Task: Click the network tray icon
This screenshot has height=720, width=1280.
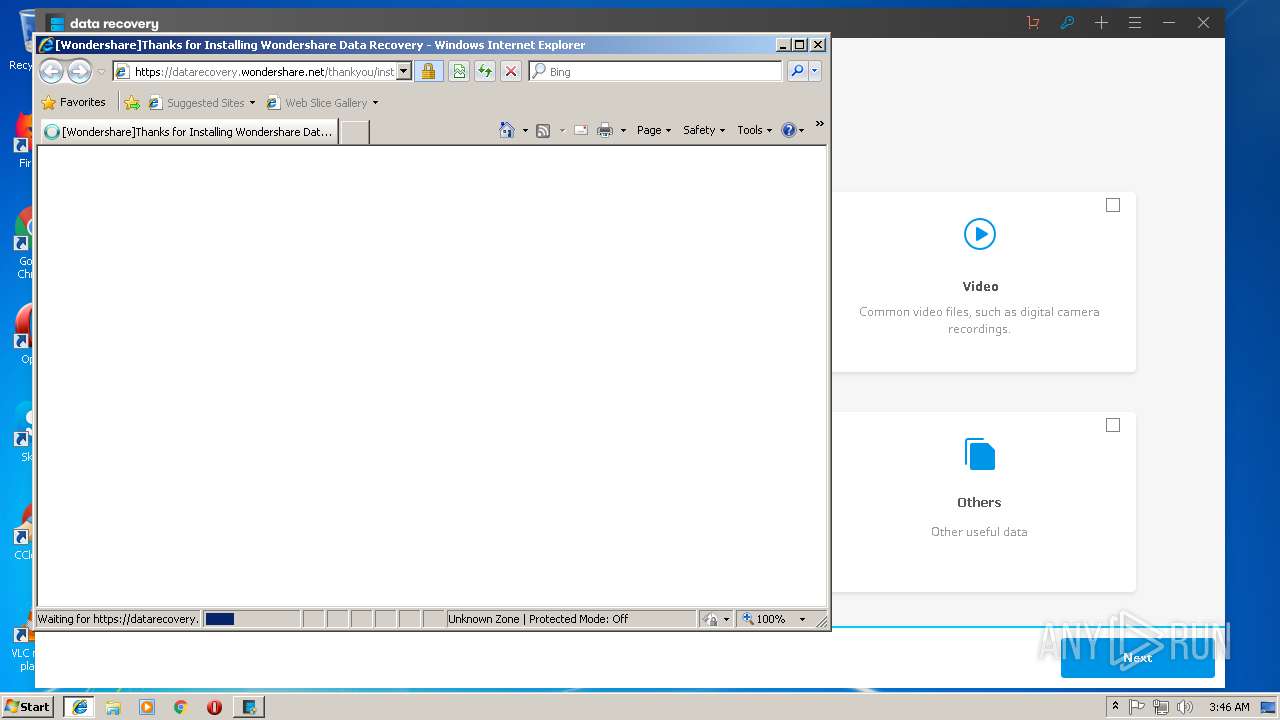Action: [1161, 707]
